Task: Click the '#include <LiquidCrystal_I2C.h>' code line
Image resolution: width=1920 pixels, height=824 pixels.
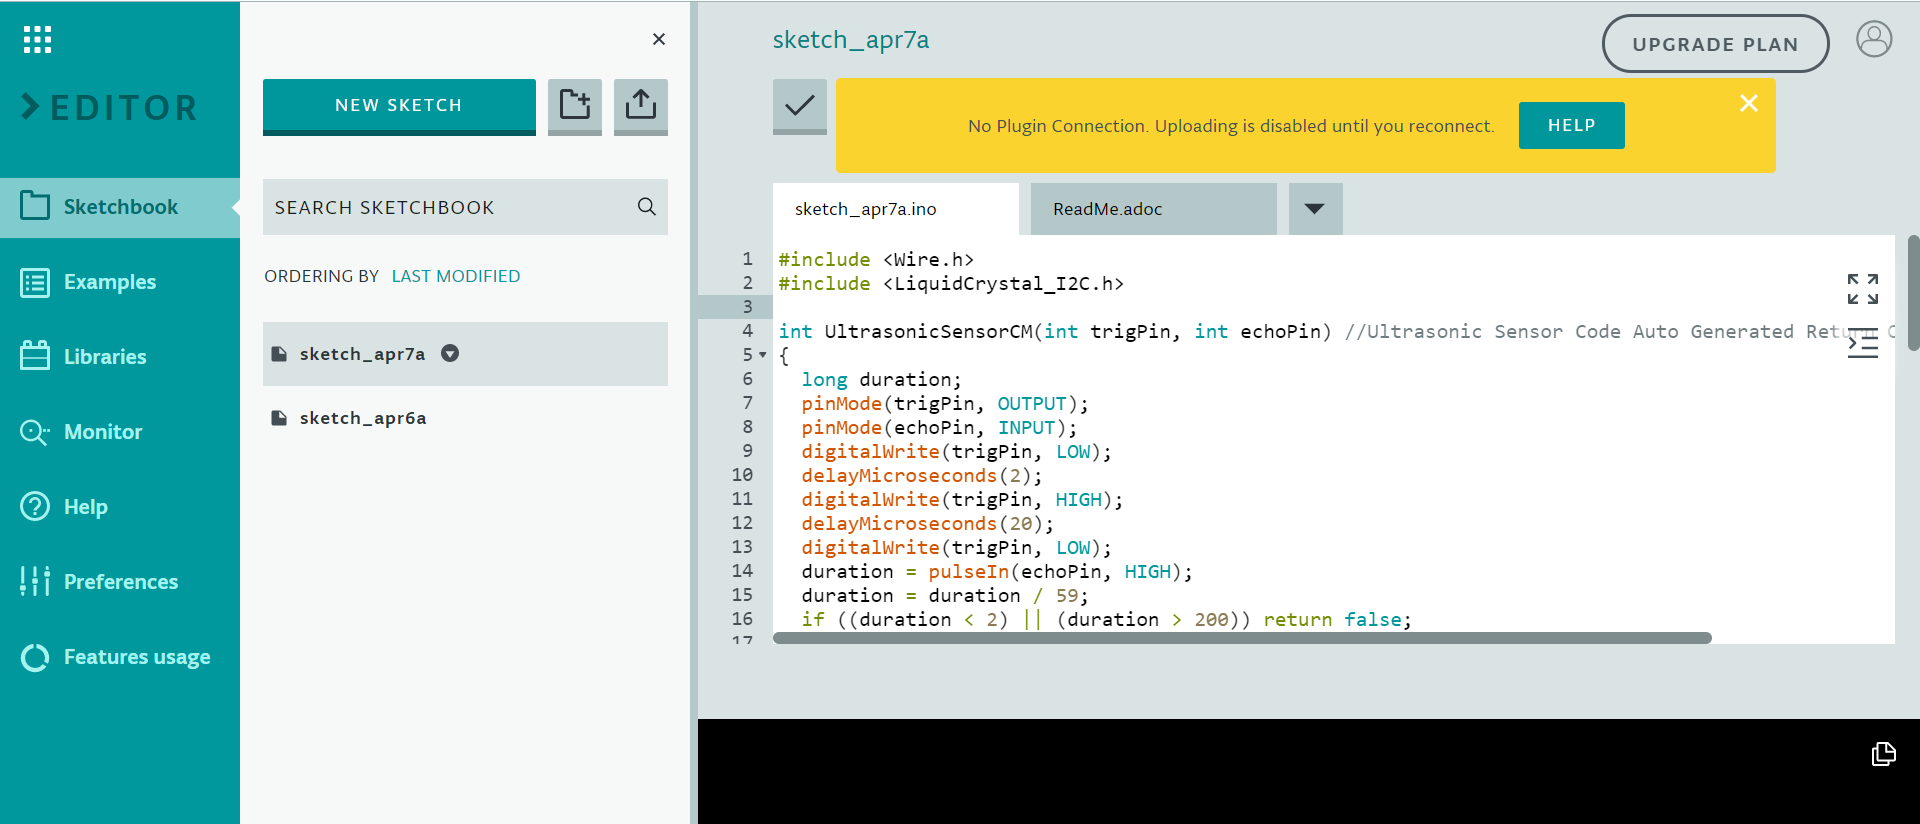Action: click(951, 284)
